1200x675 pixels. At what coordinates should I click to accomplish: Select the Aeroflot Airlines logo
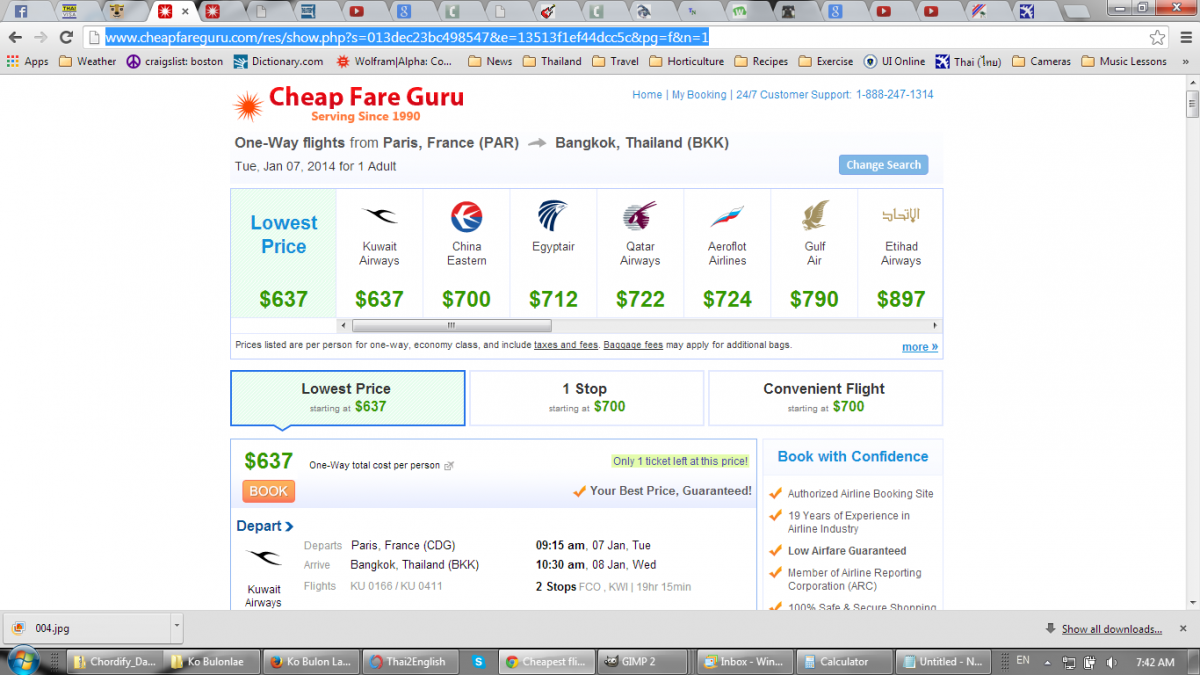coord(727,216)
